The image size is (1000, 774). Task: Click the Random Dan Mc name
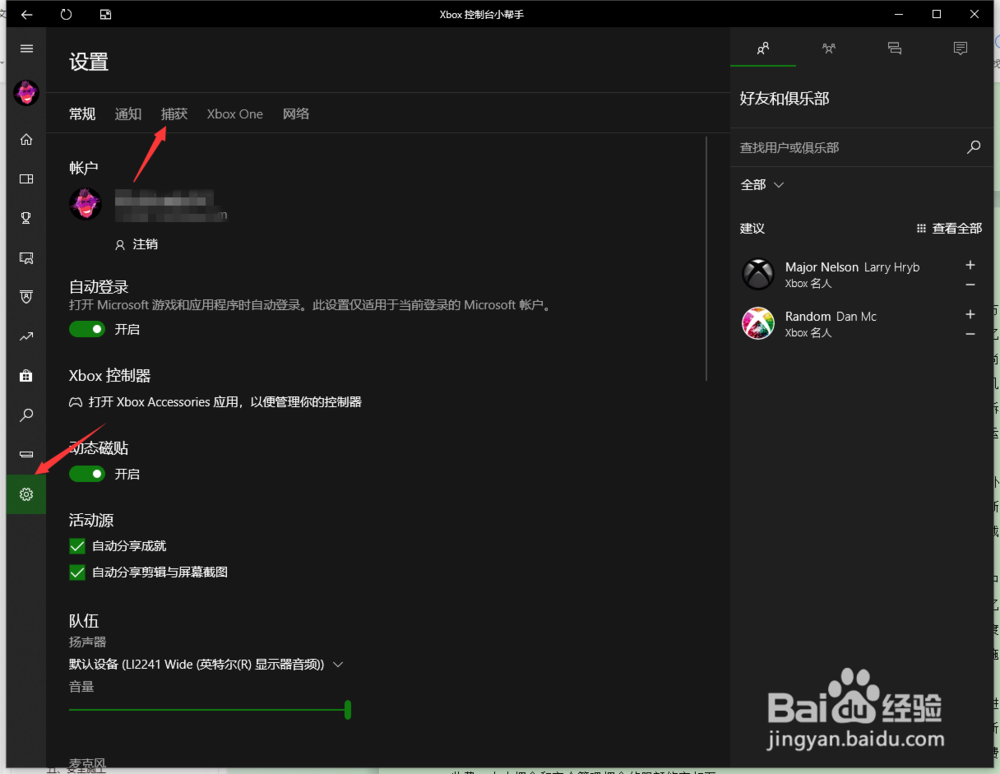830,316
